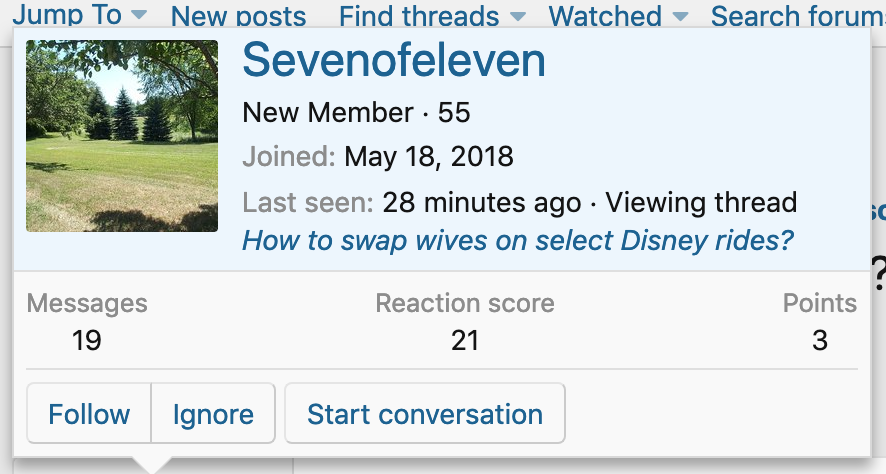Click the Points label

[820, 304]
